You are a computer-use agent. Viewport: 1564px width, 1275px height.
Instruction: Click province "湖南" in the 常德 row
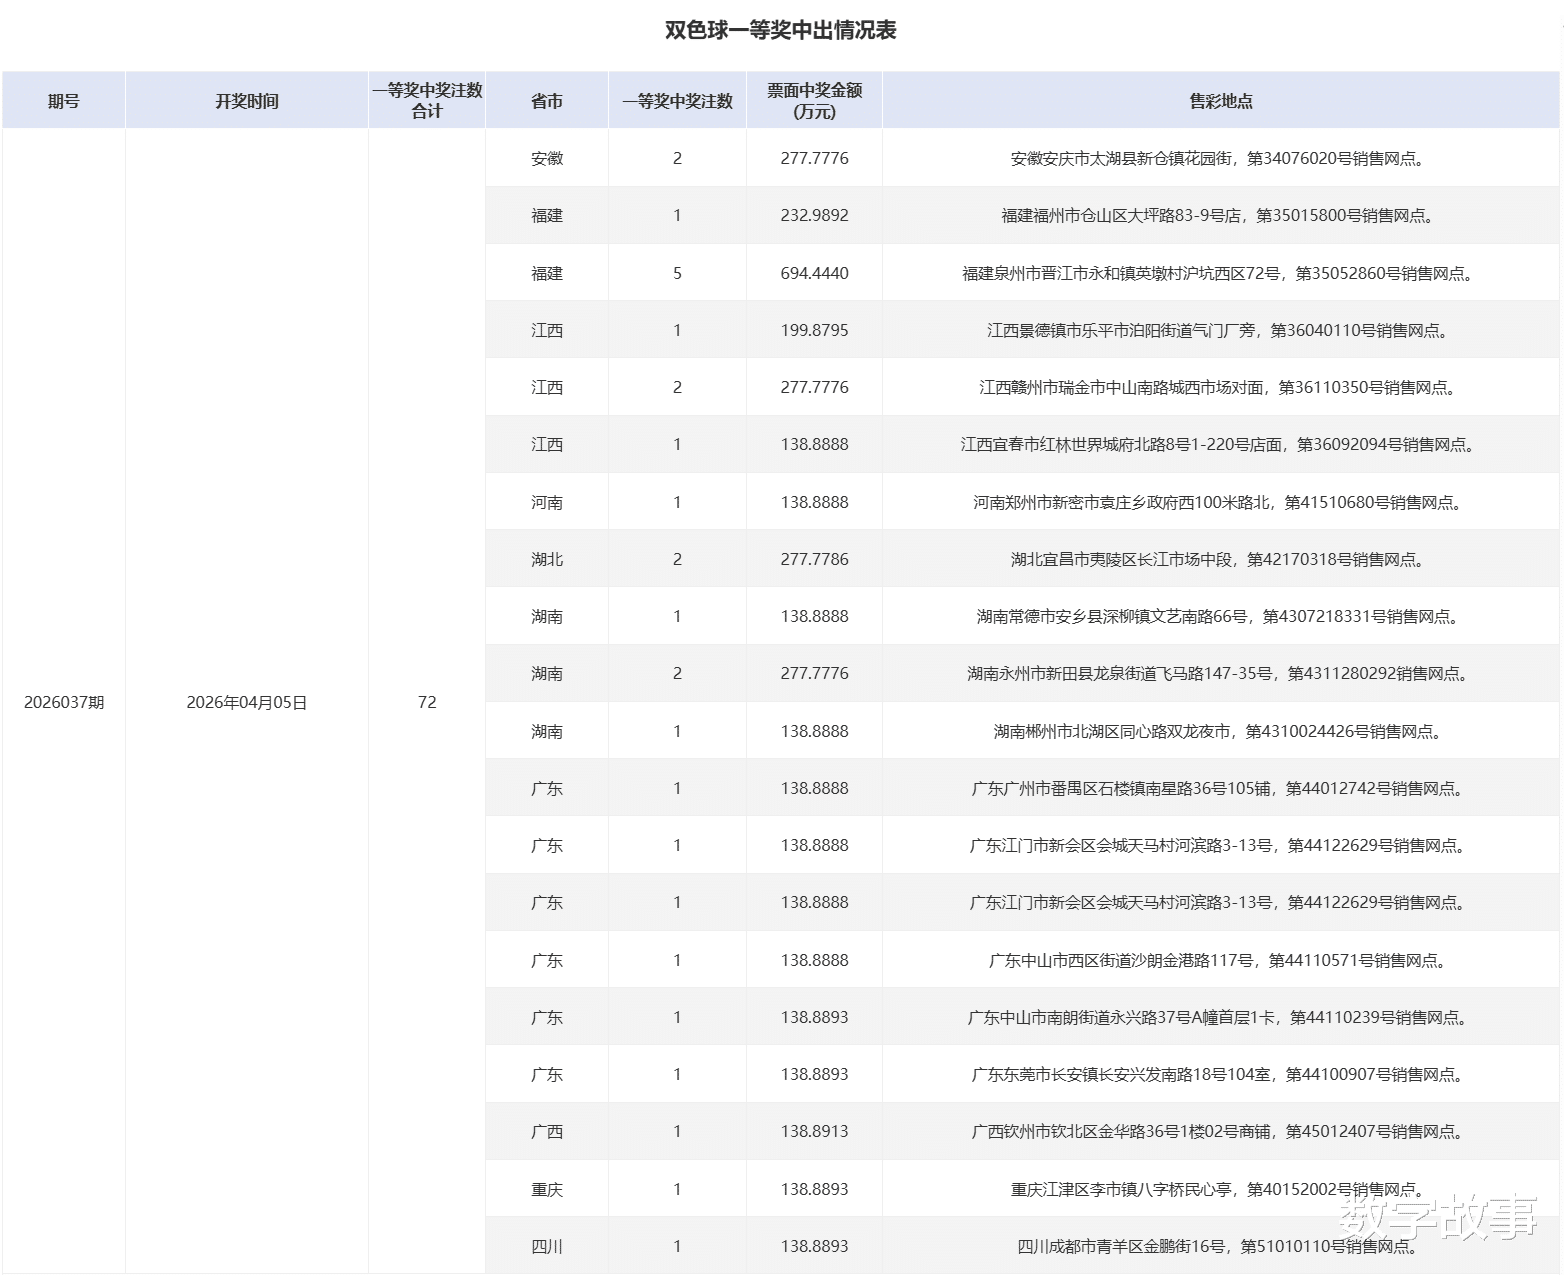click(x=547, y=616)
